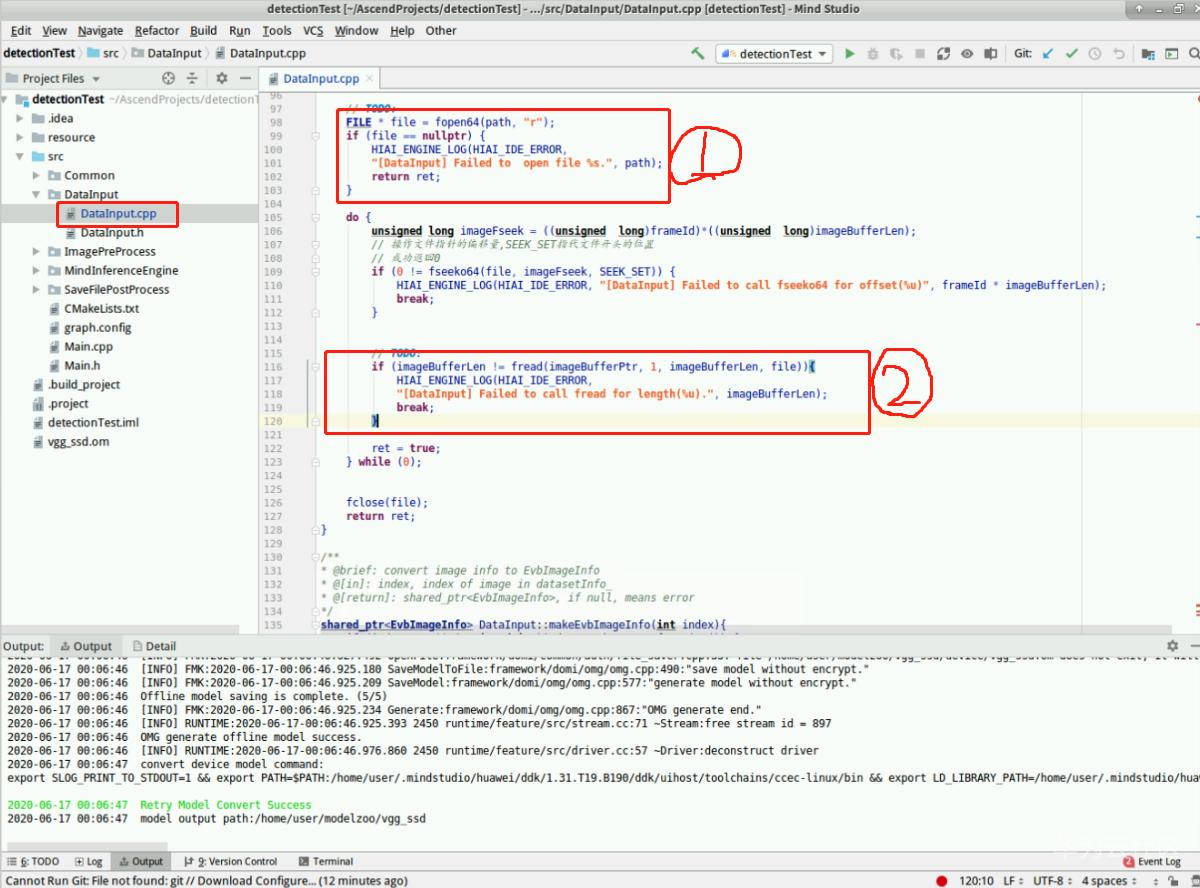Click the 4 spaces indent selector
This screenshot has height=888, width=1200.
pyautogui.click(x=1109, y=881)
